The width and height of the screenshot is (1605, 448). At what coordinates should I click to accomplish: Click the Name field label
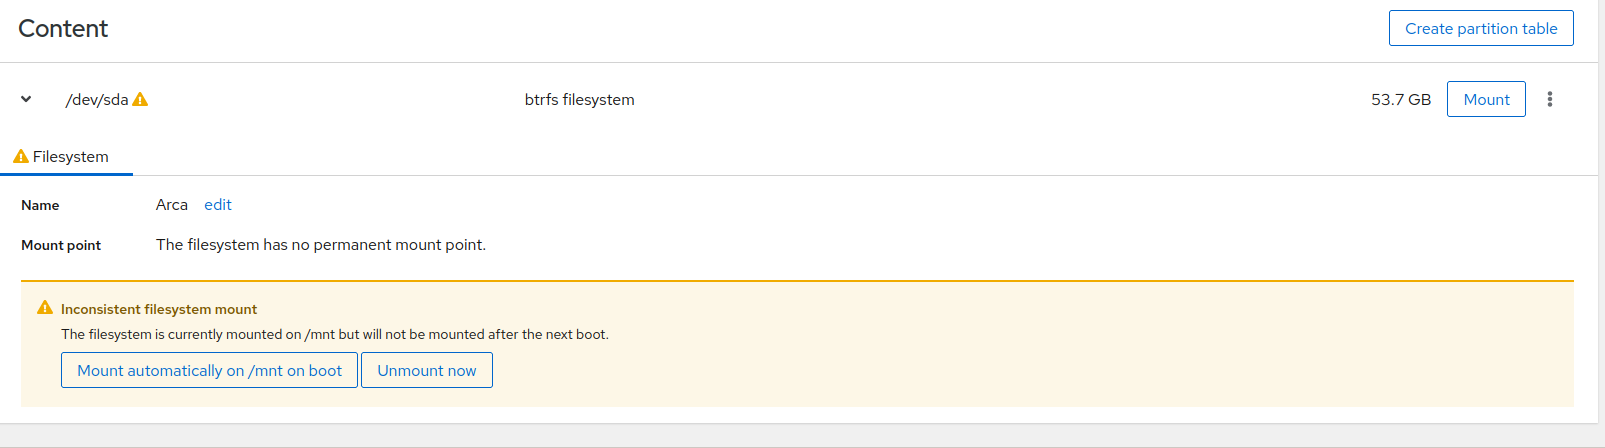(40, 205)
